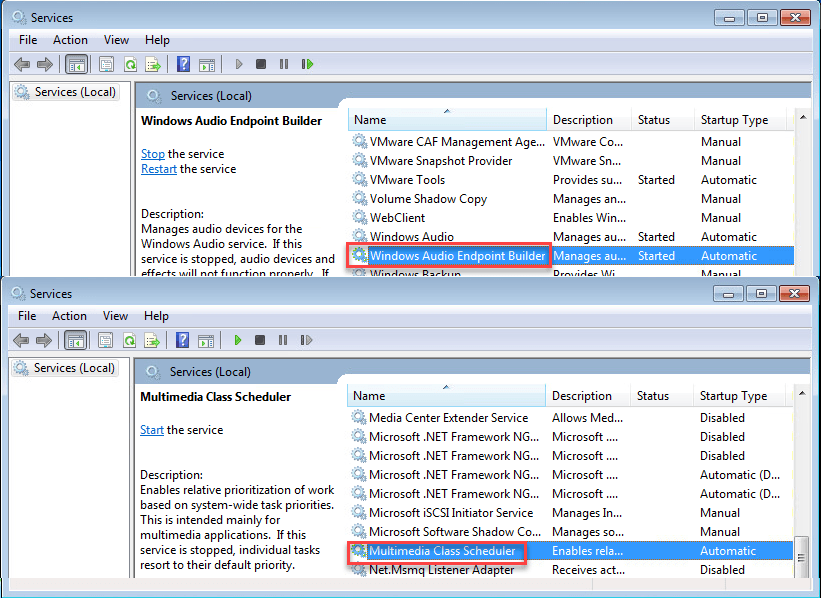Screen dimensions: 821x598
Task: Click green Start service icon in lower window
Action: point(238,340)
